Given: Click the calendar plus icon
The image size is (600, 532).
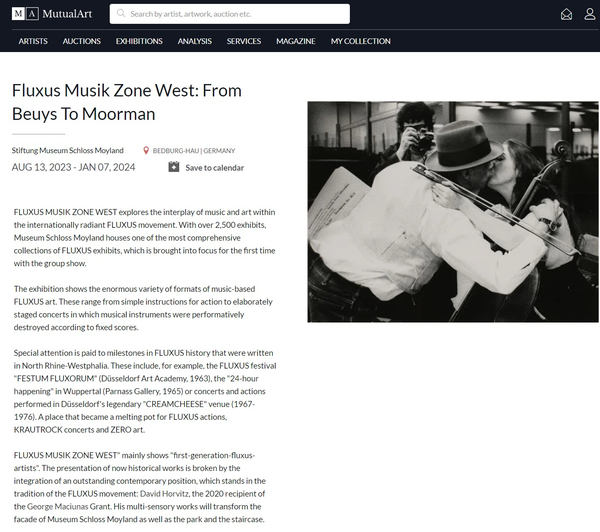Looking at the screenshot, I should click(x=174, y=167).
